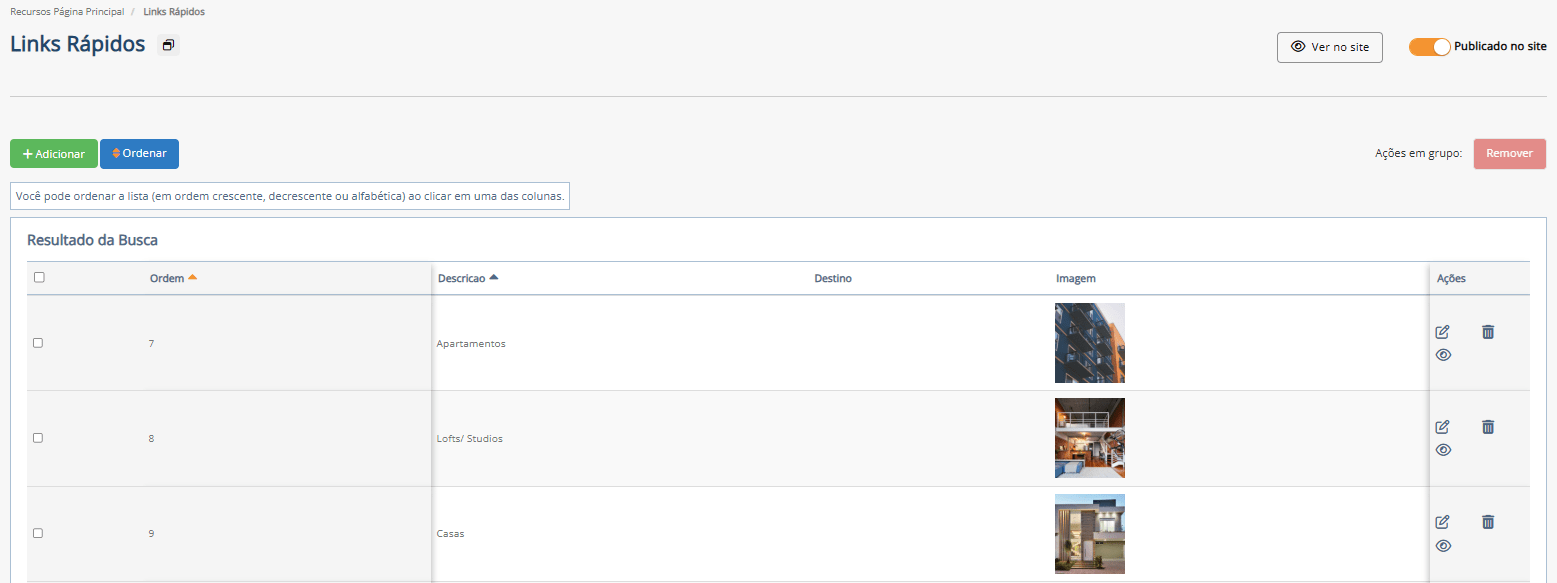Edit the Casas row with pencil icon
The height and width of the screenshot is (583, 1557).
[1442, 522]
